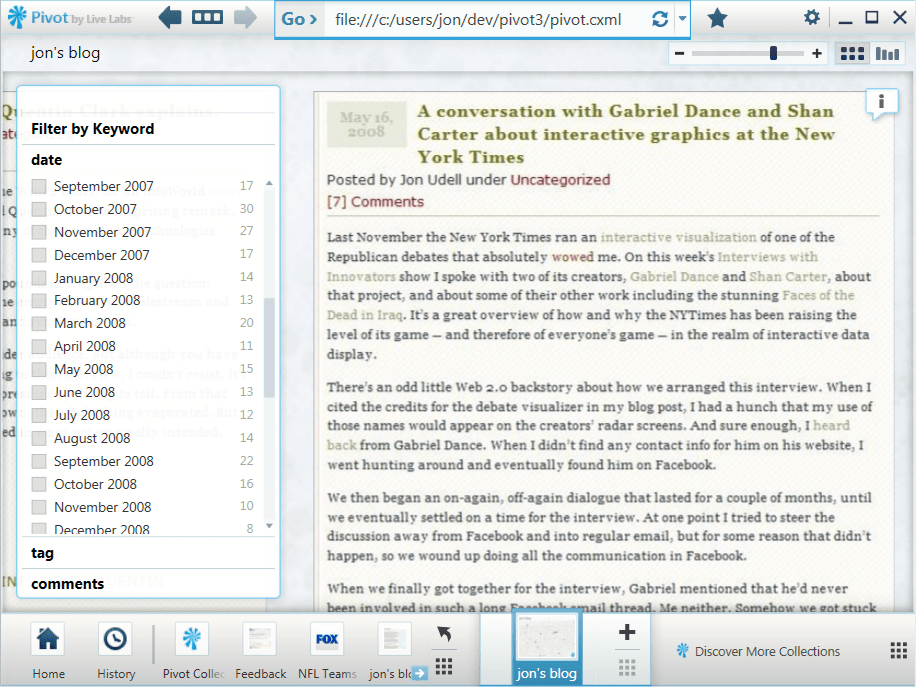Click the zoom in plus button
916x687 pixels.
pyautogui.click(x=817, y=54)
